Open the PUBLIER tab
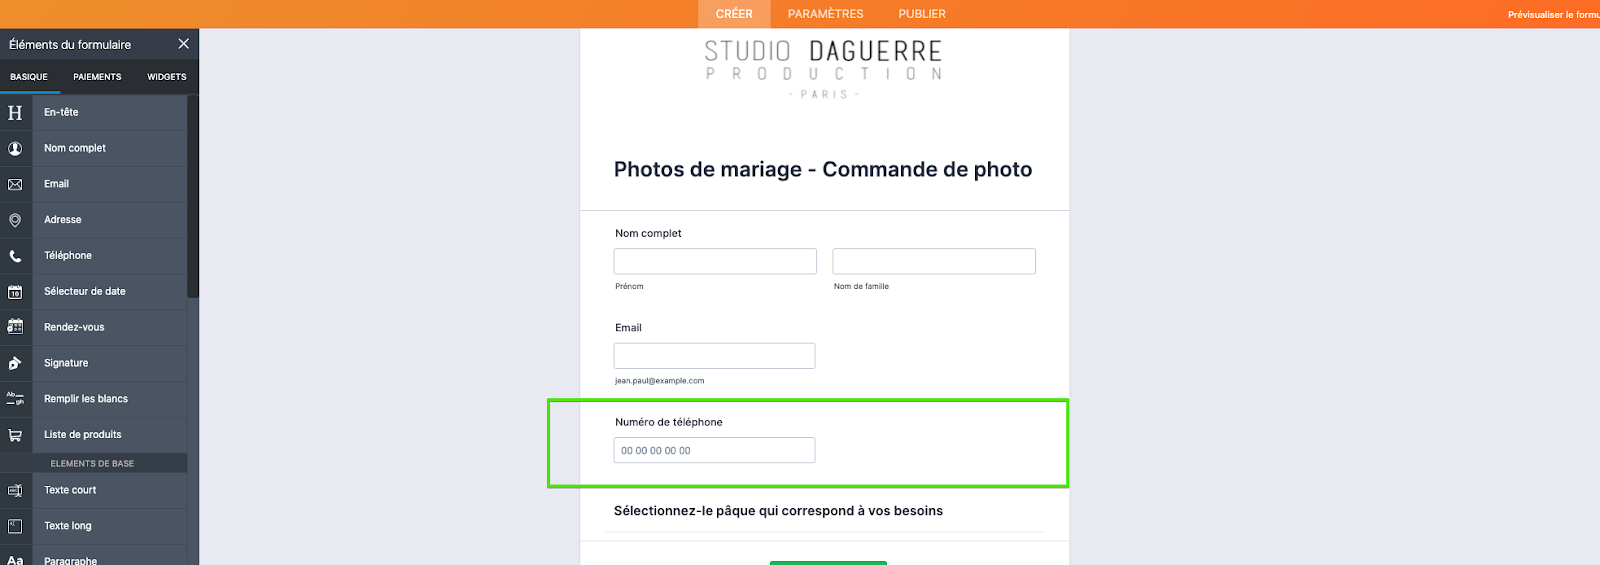The height and width of the screenshot is (565, 1600). pos(921,14)
